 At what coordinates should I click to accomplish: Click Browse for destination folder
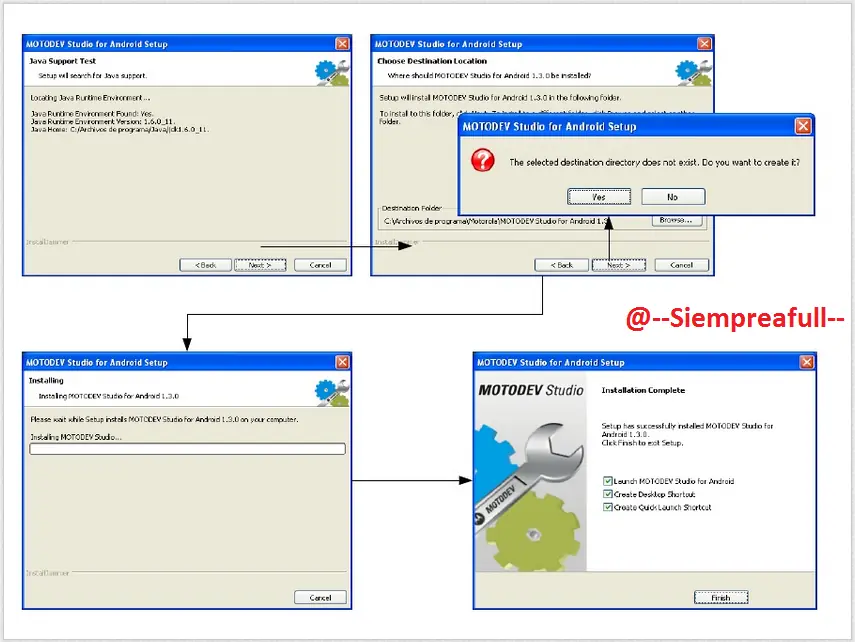[676, 220]
